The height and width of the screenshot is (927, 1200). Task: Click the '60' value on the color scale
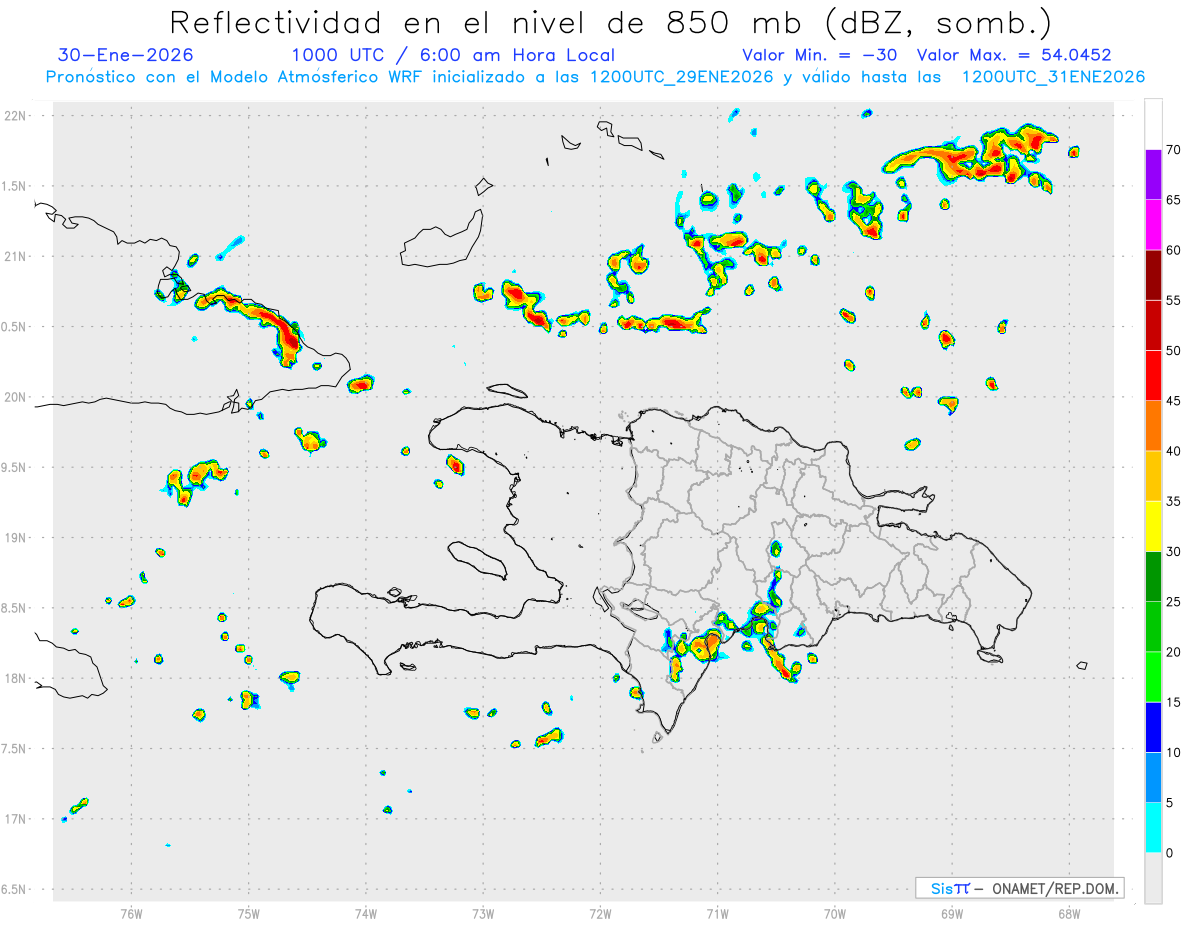coord(1174,250)
